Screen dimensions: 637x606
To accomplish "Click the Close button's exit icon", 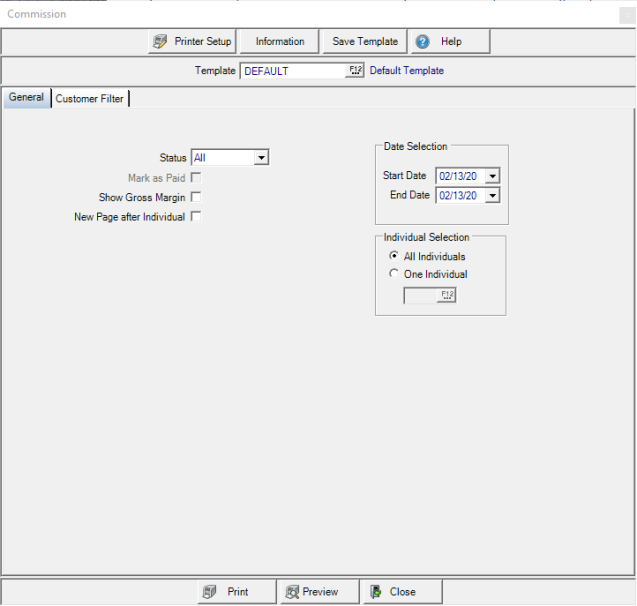I will [x=375, y=592].
